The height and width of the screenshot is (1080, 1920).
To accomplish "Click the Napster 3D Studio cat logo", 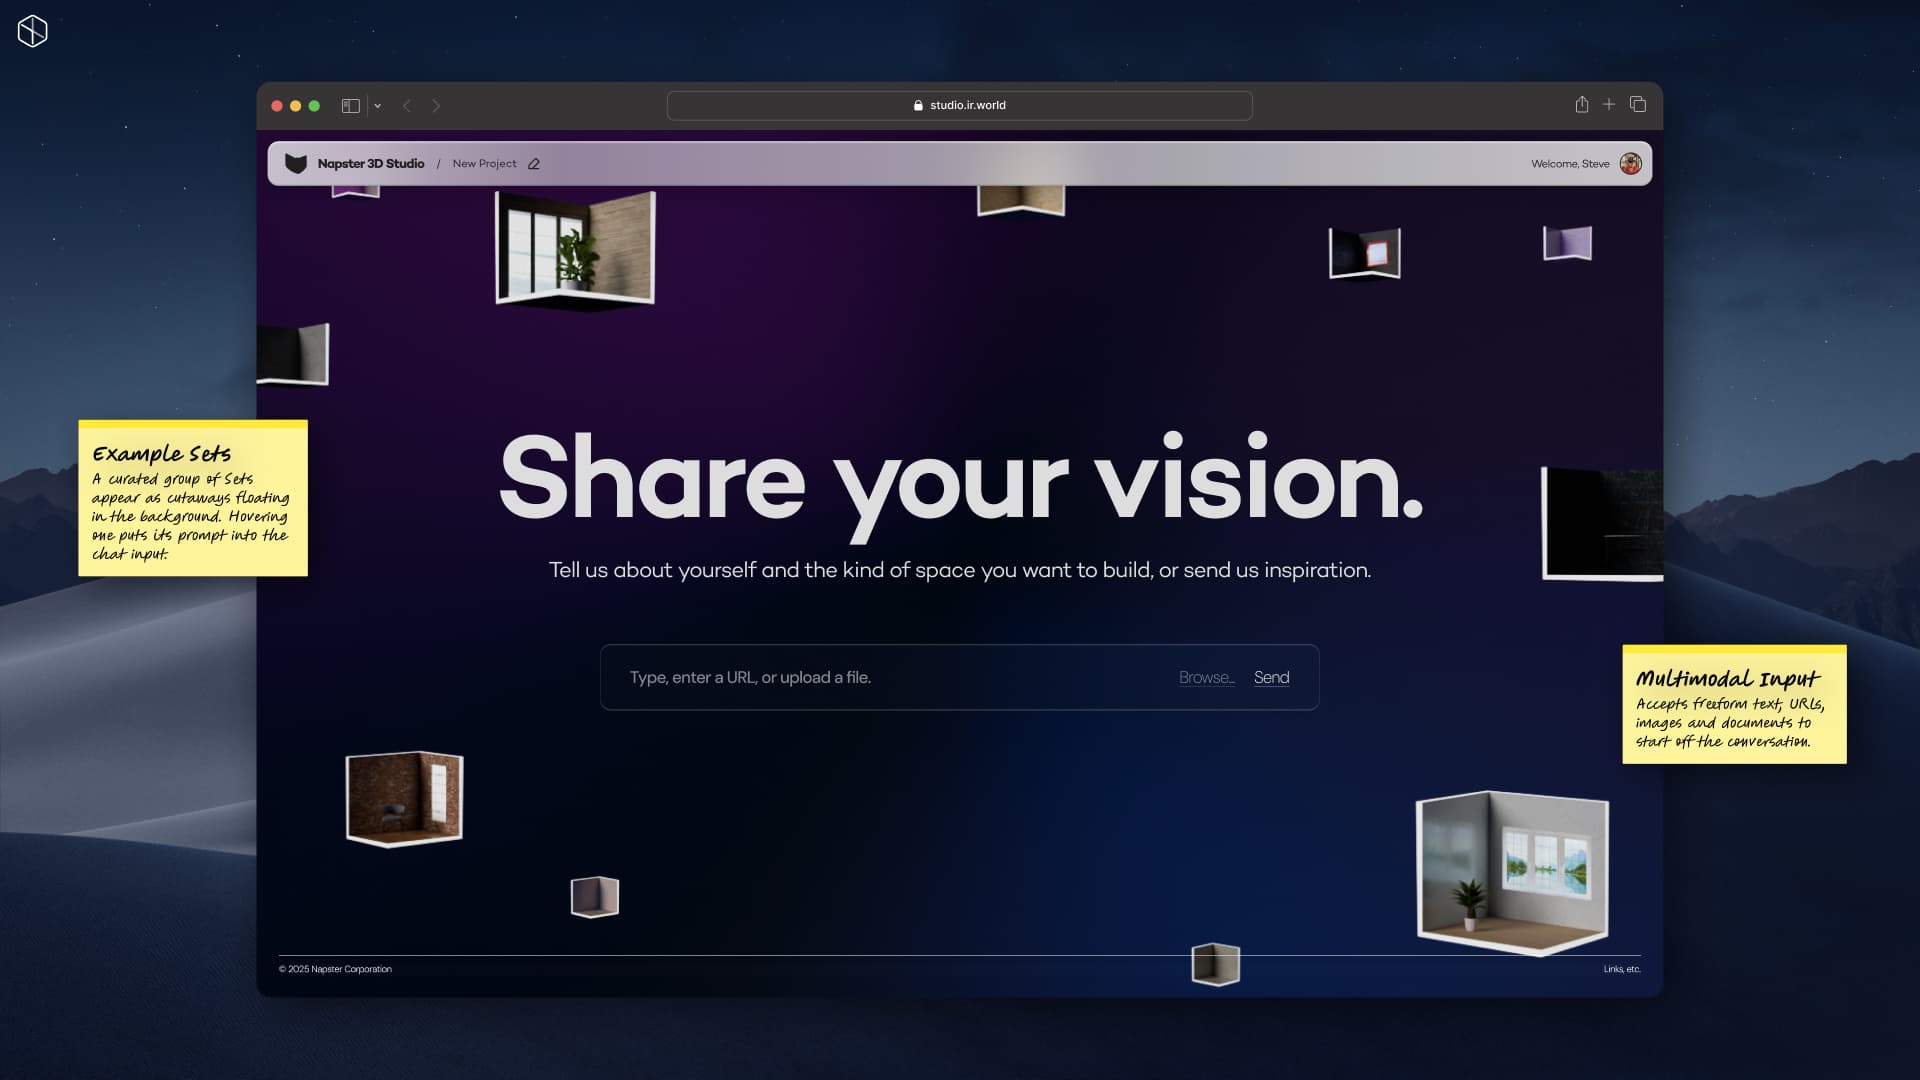I will coord(298,163).
